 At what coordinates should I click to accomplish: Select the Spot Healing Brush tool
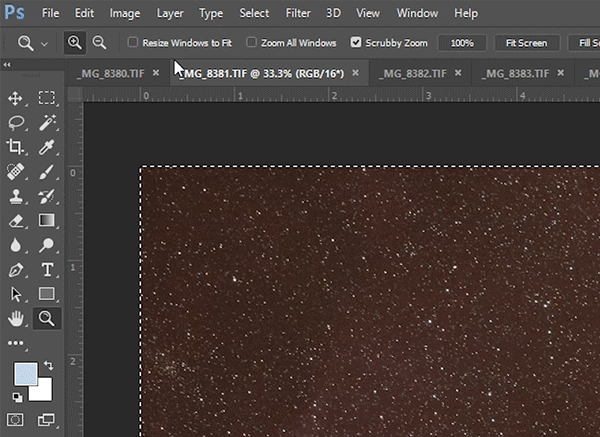click(15, 172)
